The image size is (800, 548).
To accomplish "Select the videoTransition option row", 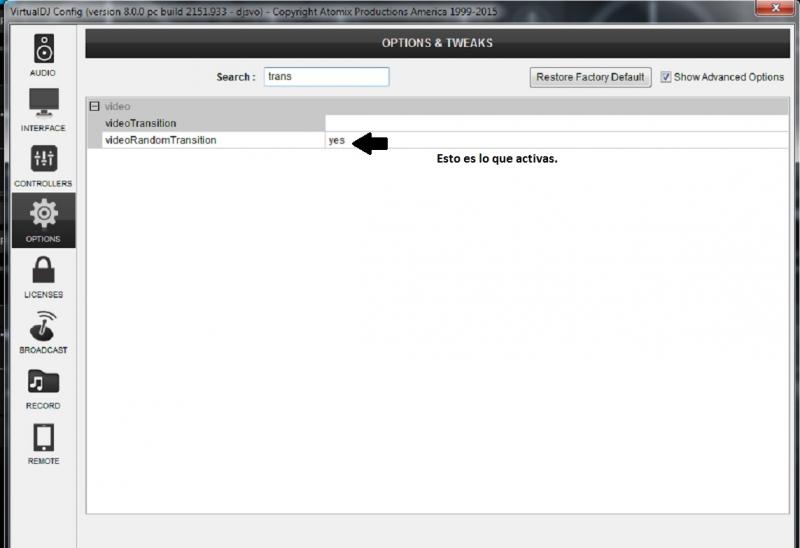I will tap(439, 123).
